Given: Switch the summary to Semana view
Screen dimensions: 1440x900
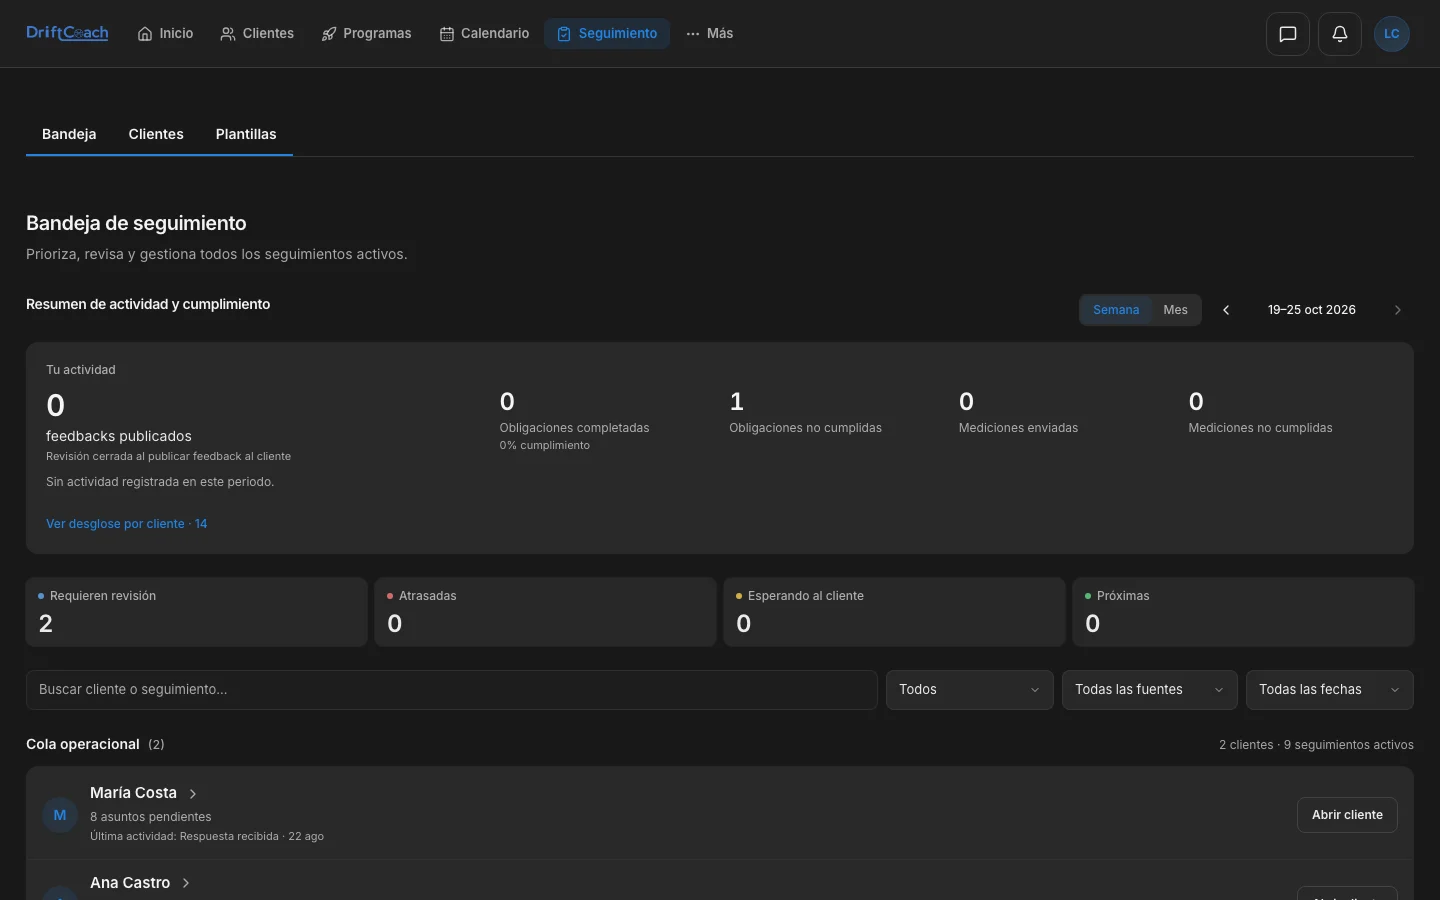Looking at the screenshot, I should (x=1116, y=310).
